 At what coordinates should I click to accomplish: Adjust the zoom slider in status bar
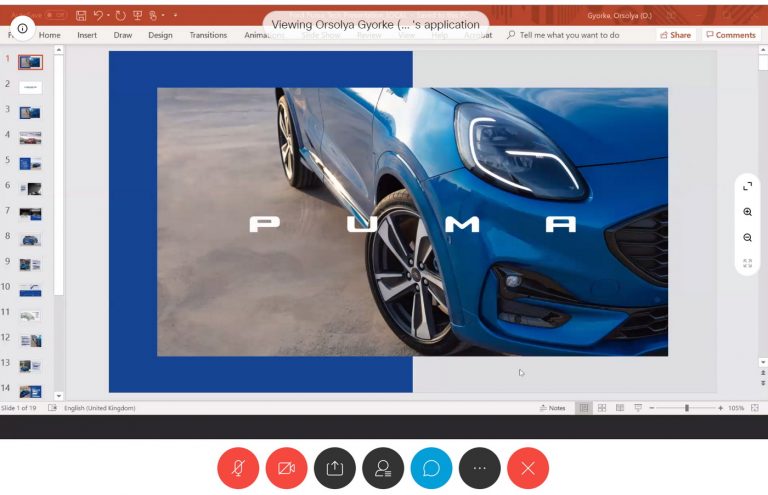(x=686, y=408)
